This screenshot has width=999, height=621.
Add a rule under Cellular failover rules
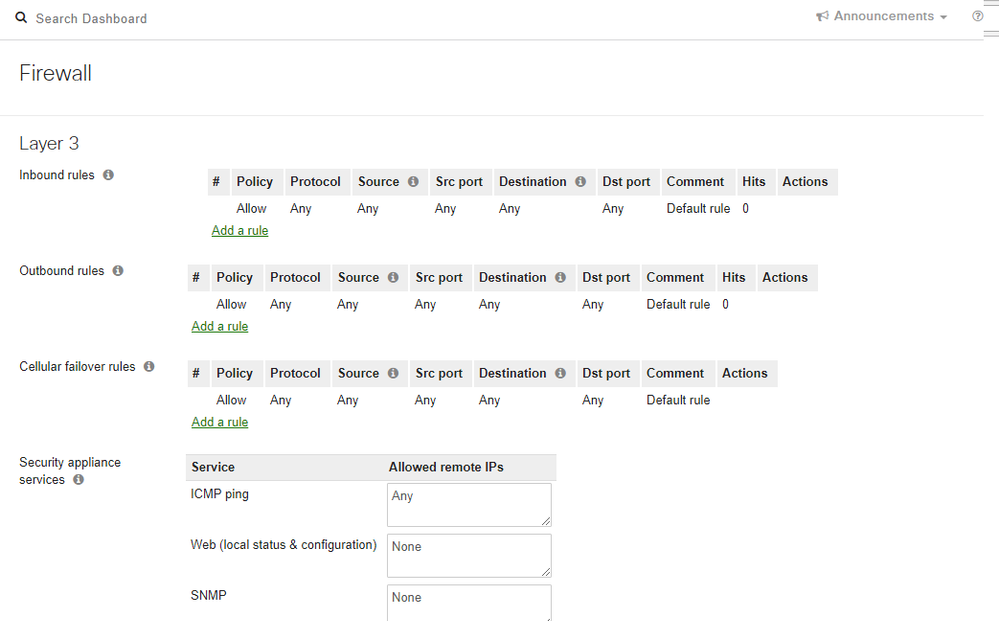tap(220, 423)
